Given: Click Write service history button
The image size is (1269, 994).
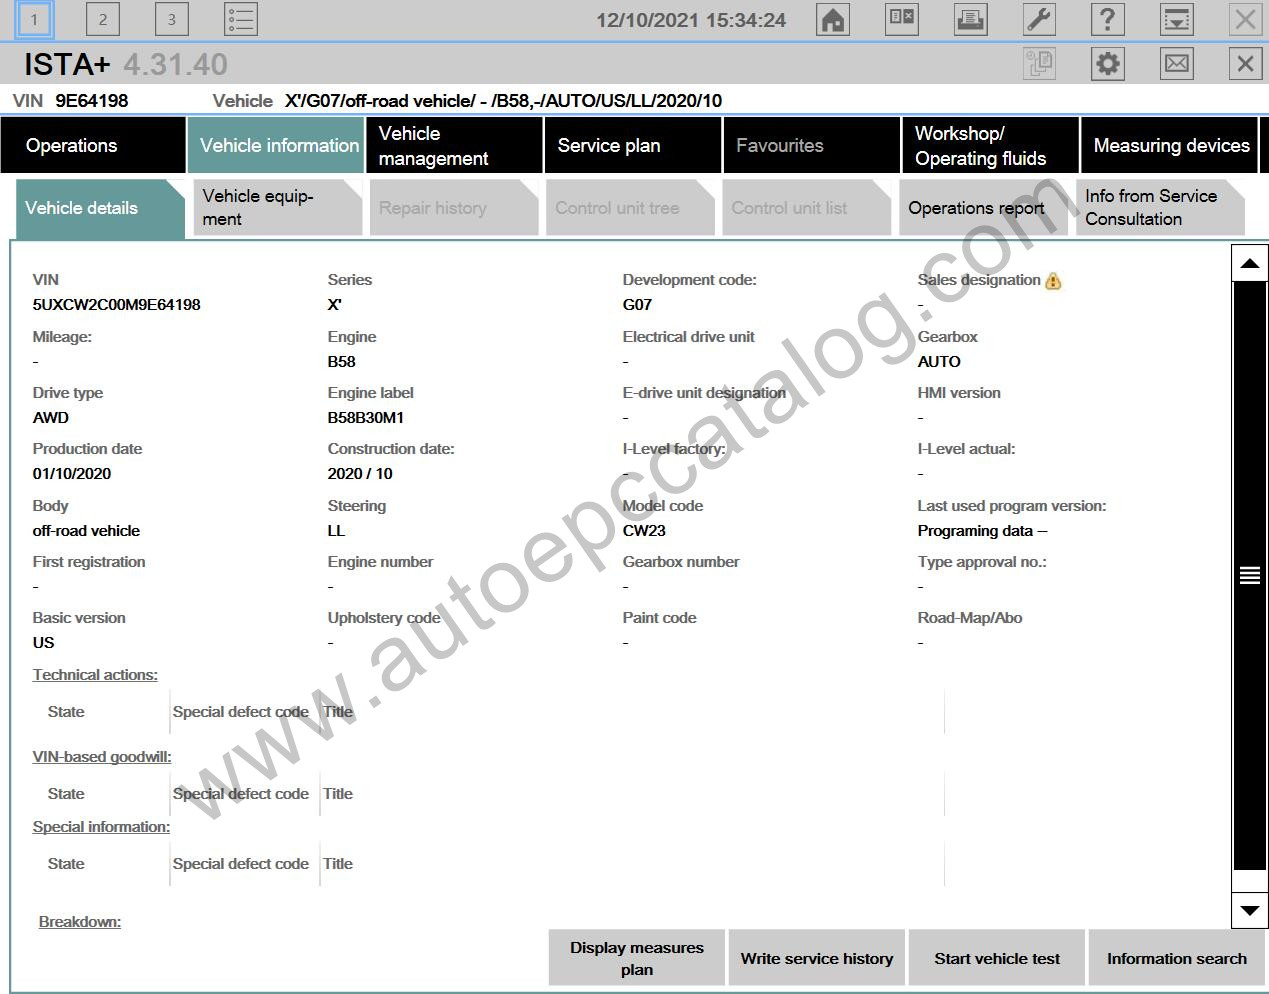Looking at the screenshot, I should [x=817, y=958].
